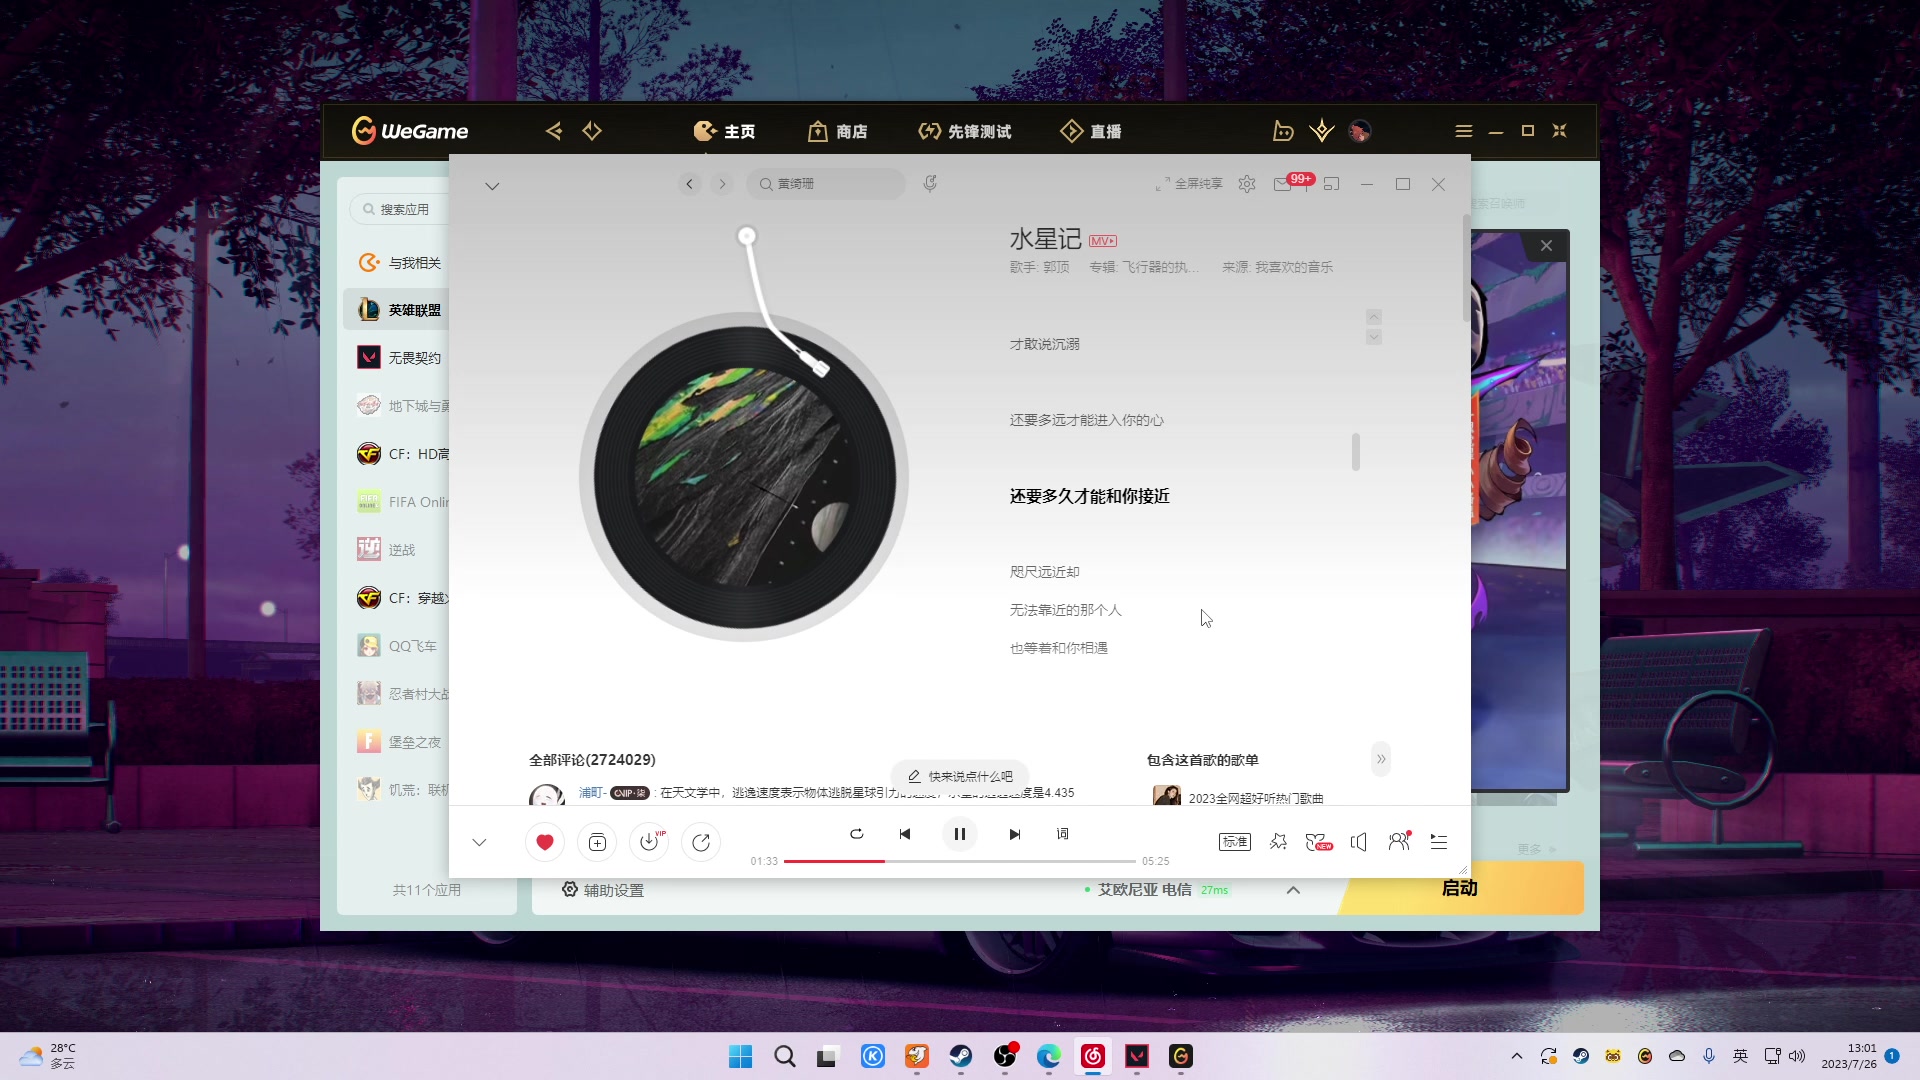Collapse player view with bottom-left chevron
This screenshot has width=1920, height=1080.
click(x=479, y=842)
